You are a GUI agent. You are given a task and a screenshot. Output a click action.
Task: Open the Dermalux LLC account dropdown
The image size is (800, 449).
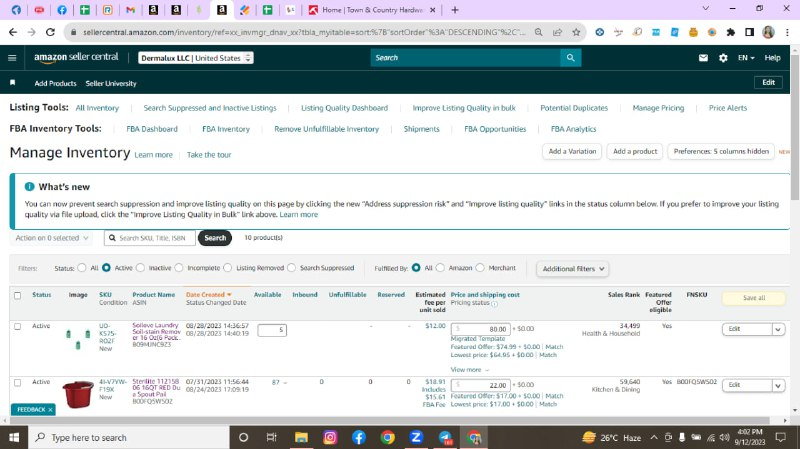coord(196,58)
